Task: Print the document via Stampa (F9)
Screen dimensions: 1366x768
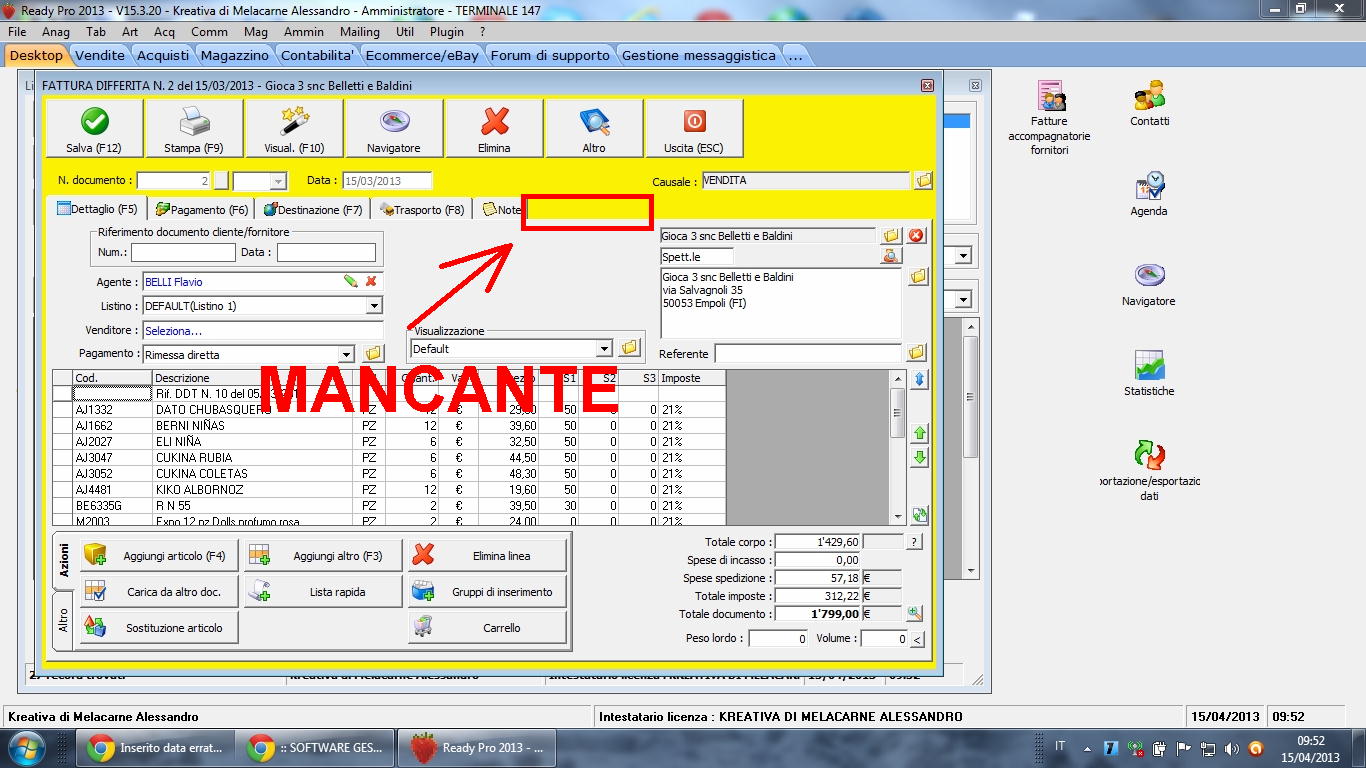Action: click(x=194, y=128)
